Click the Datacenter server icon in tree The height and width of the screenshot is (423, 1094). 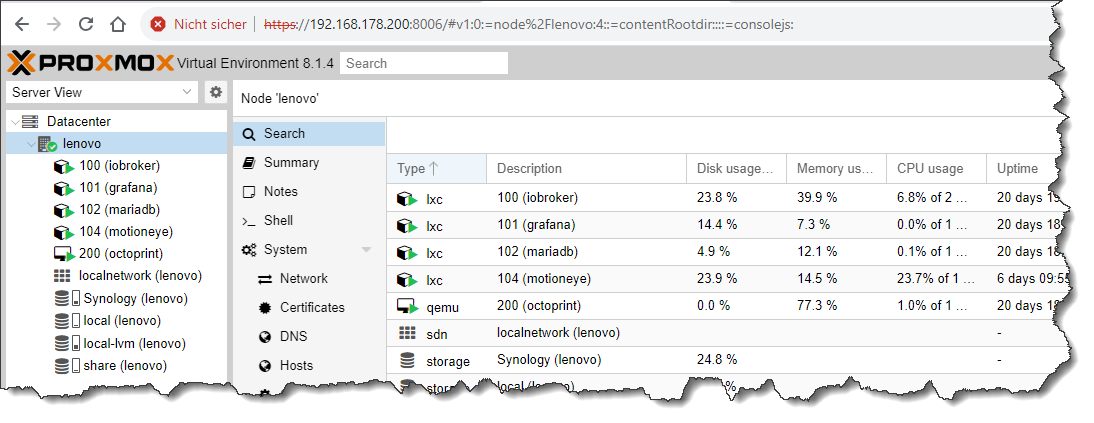coord(29,121)
